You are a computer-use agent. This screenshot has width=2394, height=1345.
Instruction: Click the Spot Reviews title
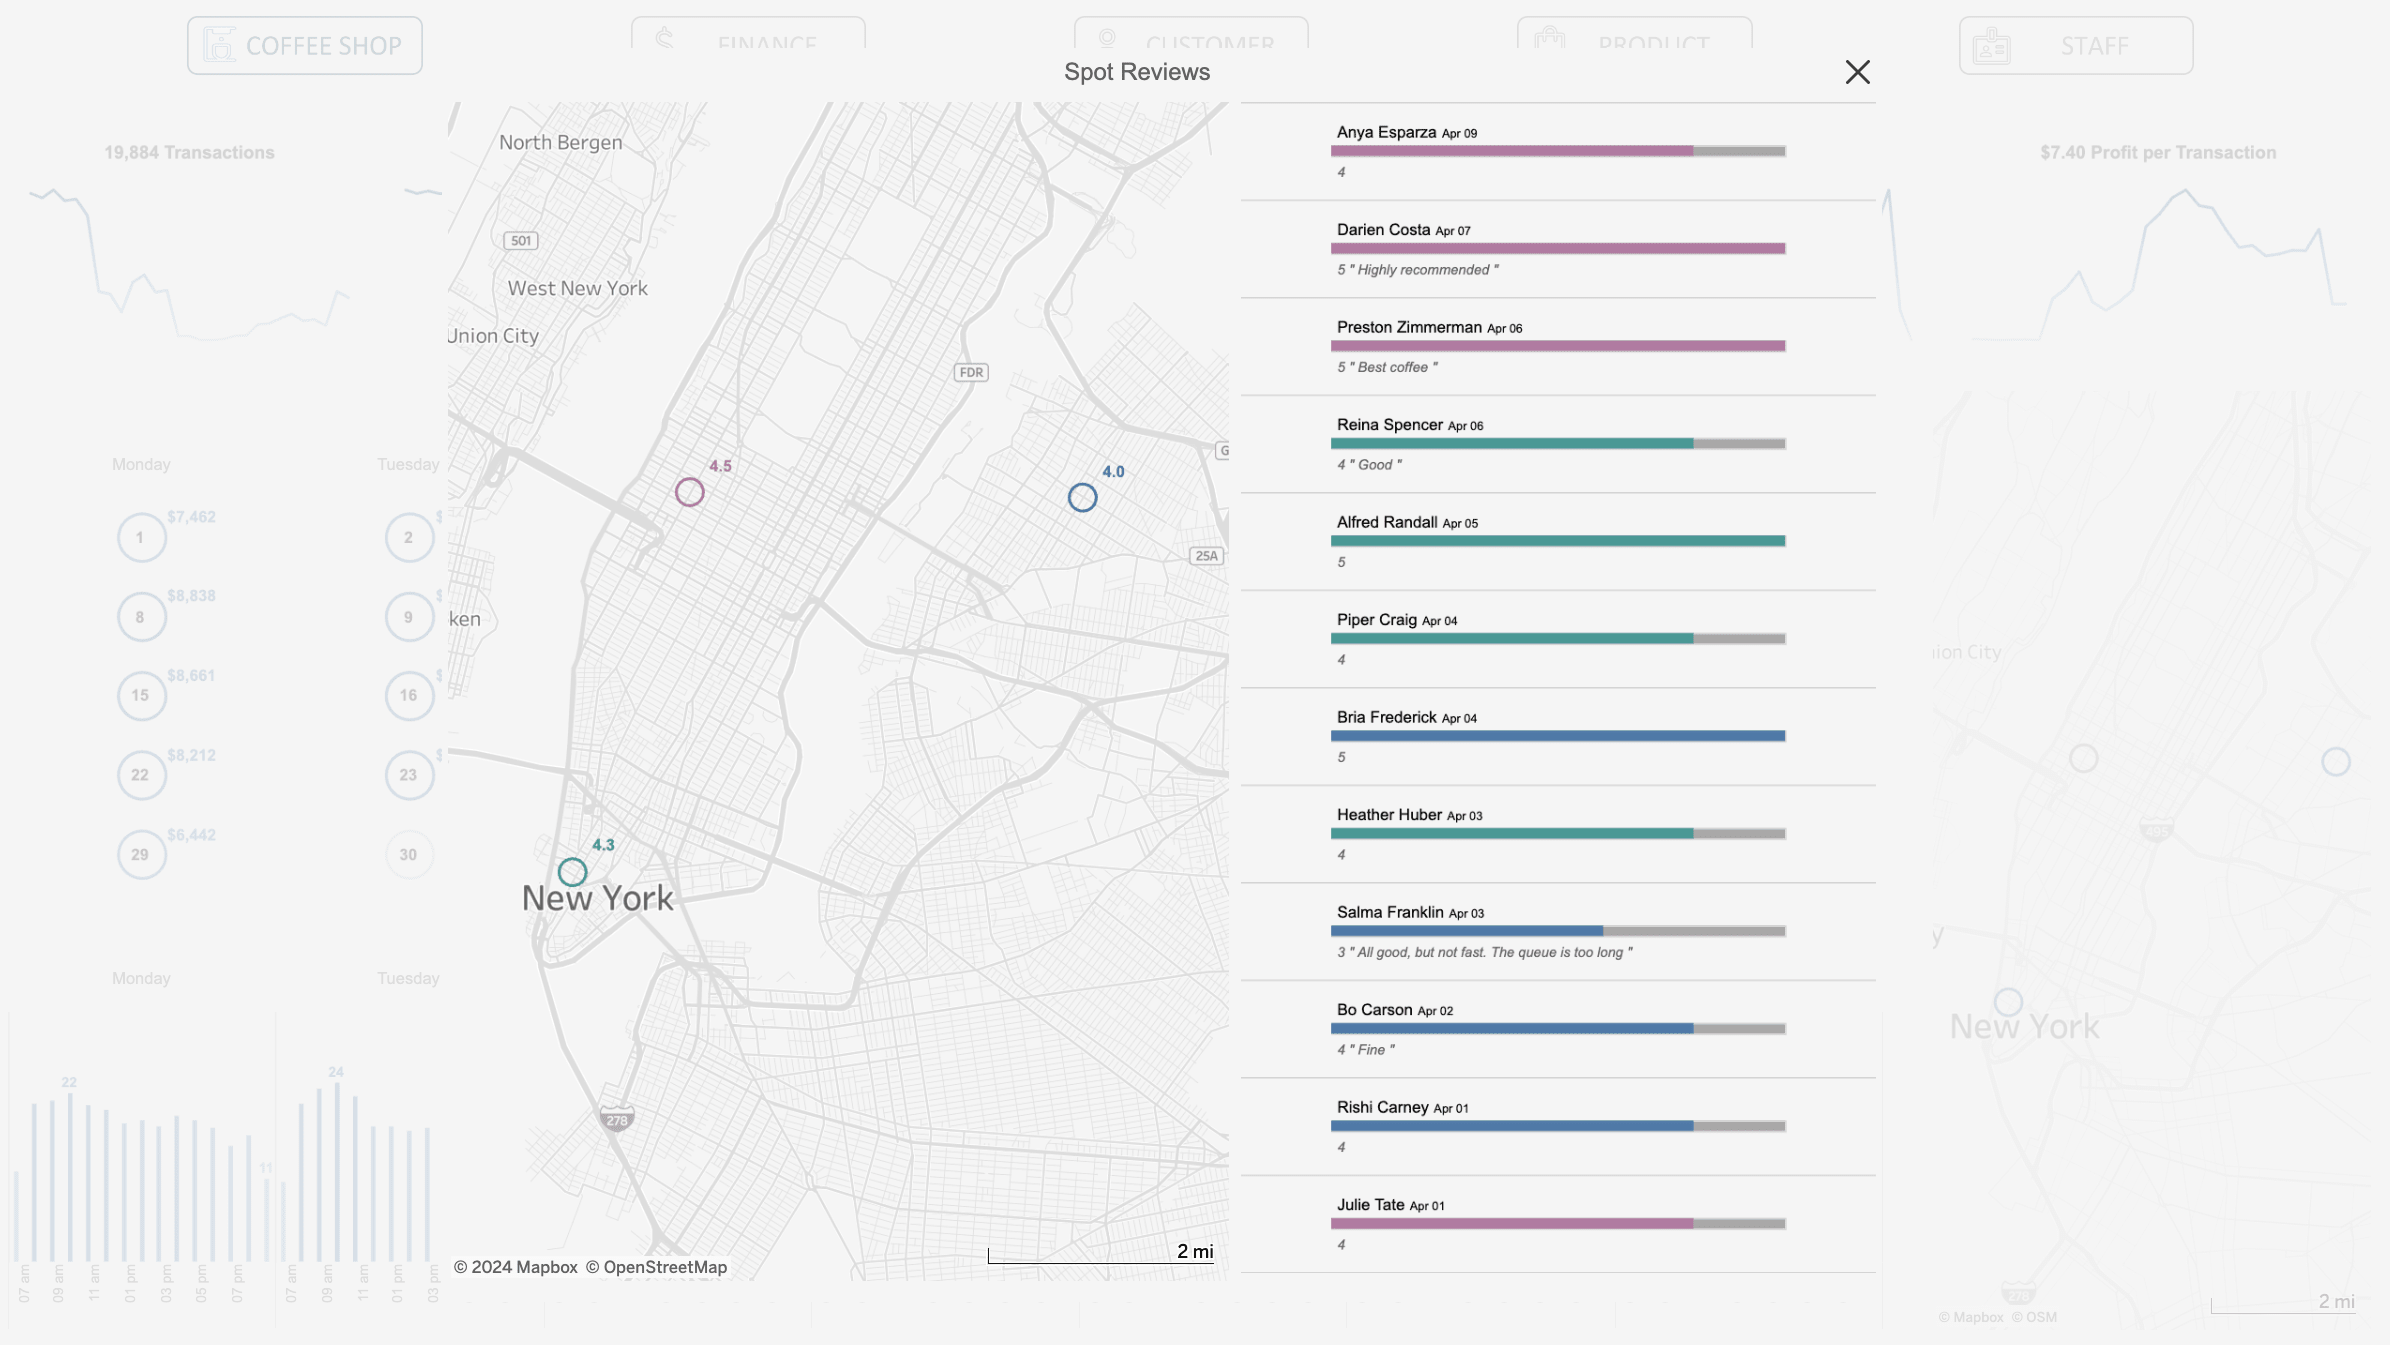coord(1136,72)
